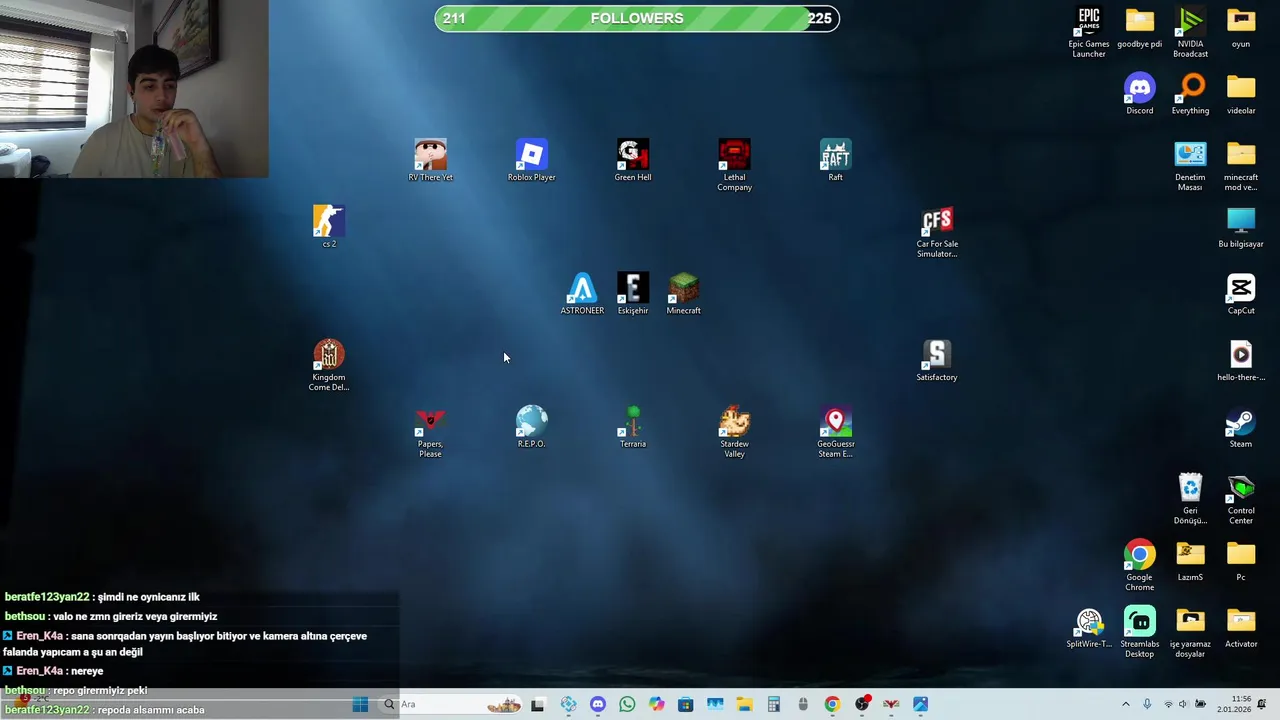Viewport: 1280px width, 720px height.
Task: Open WhatsApp from the taskbar
Action: tap(627, 705)
